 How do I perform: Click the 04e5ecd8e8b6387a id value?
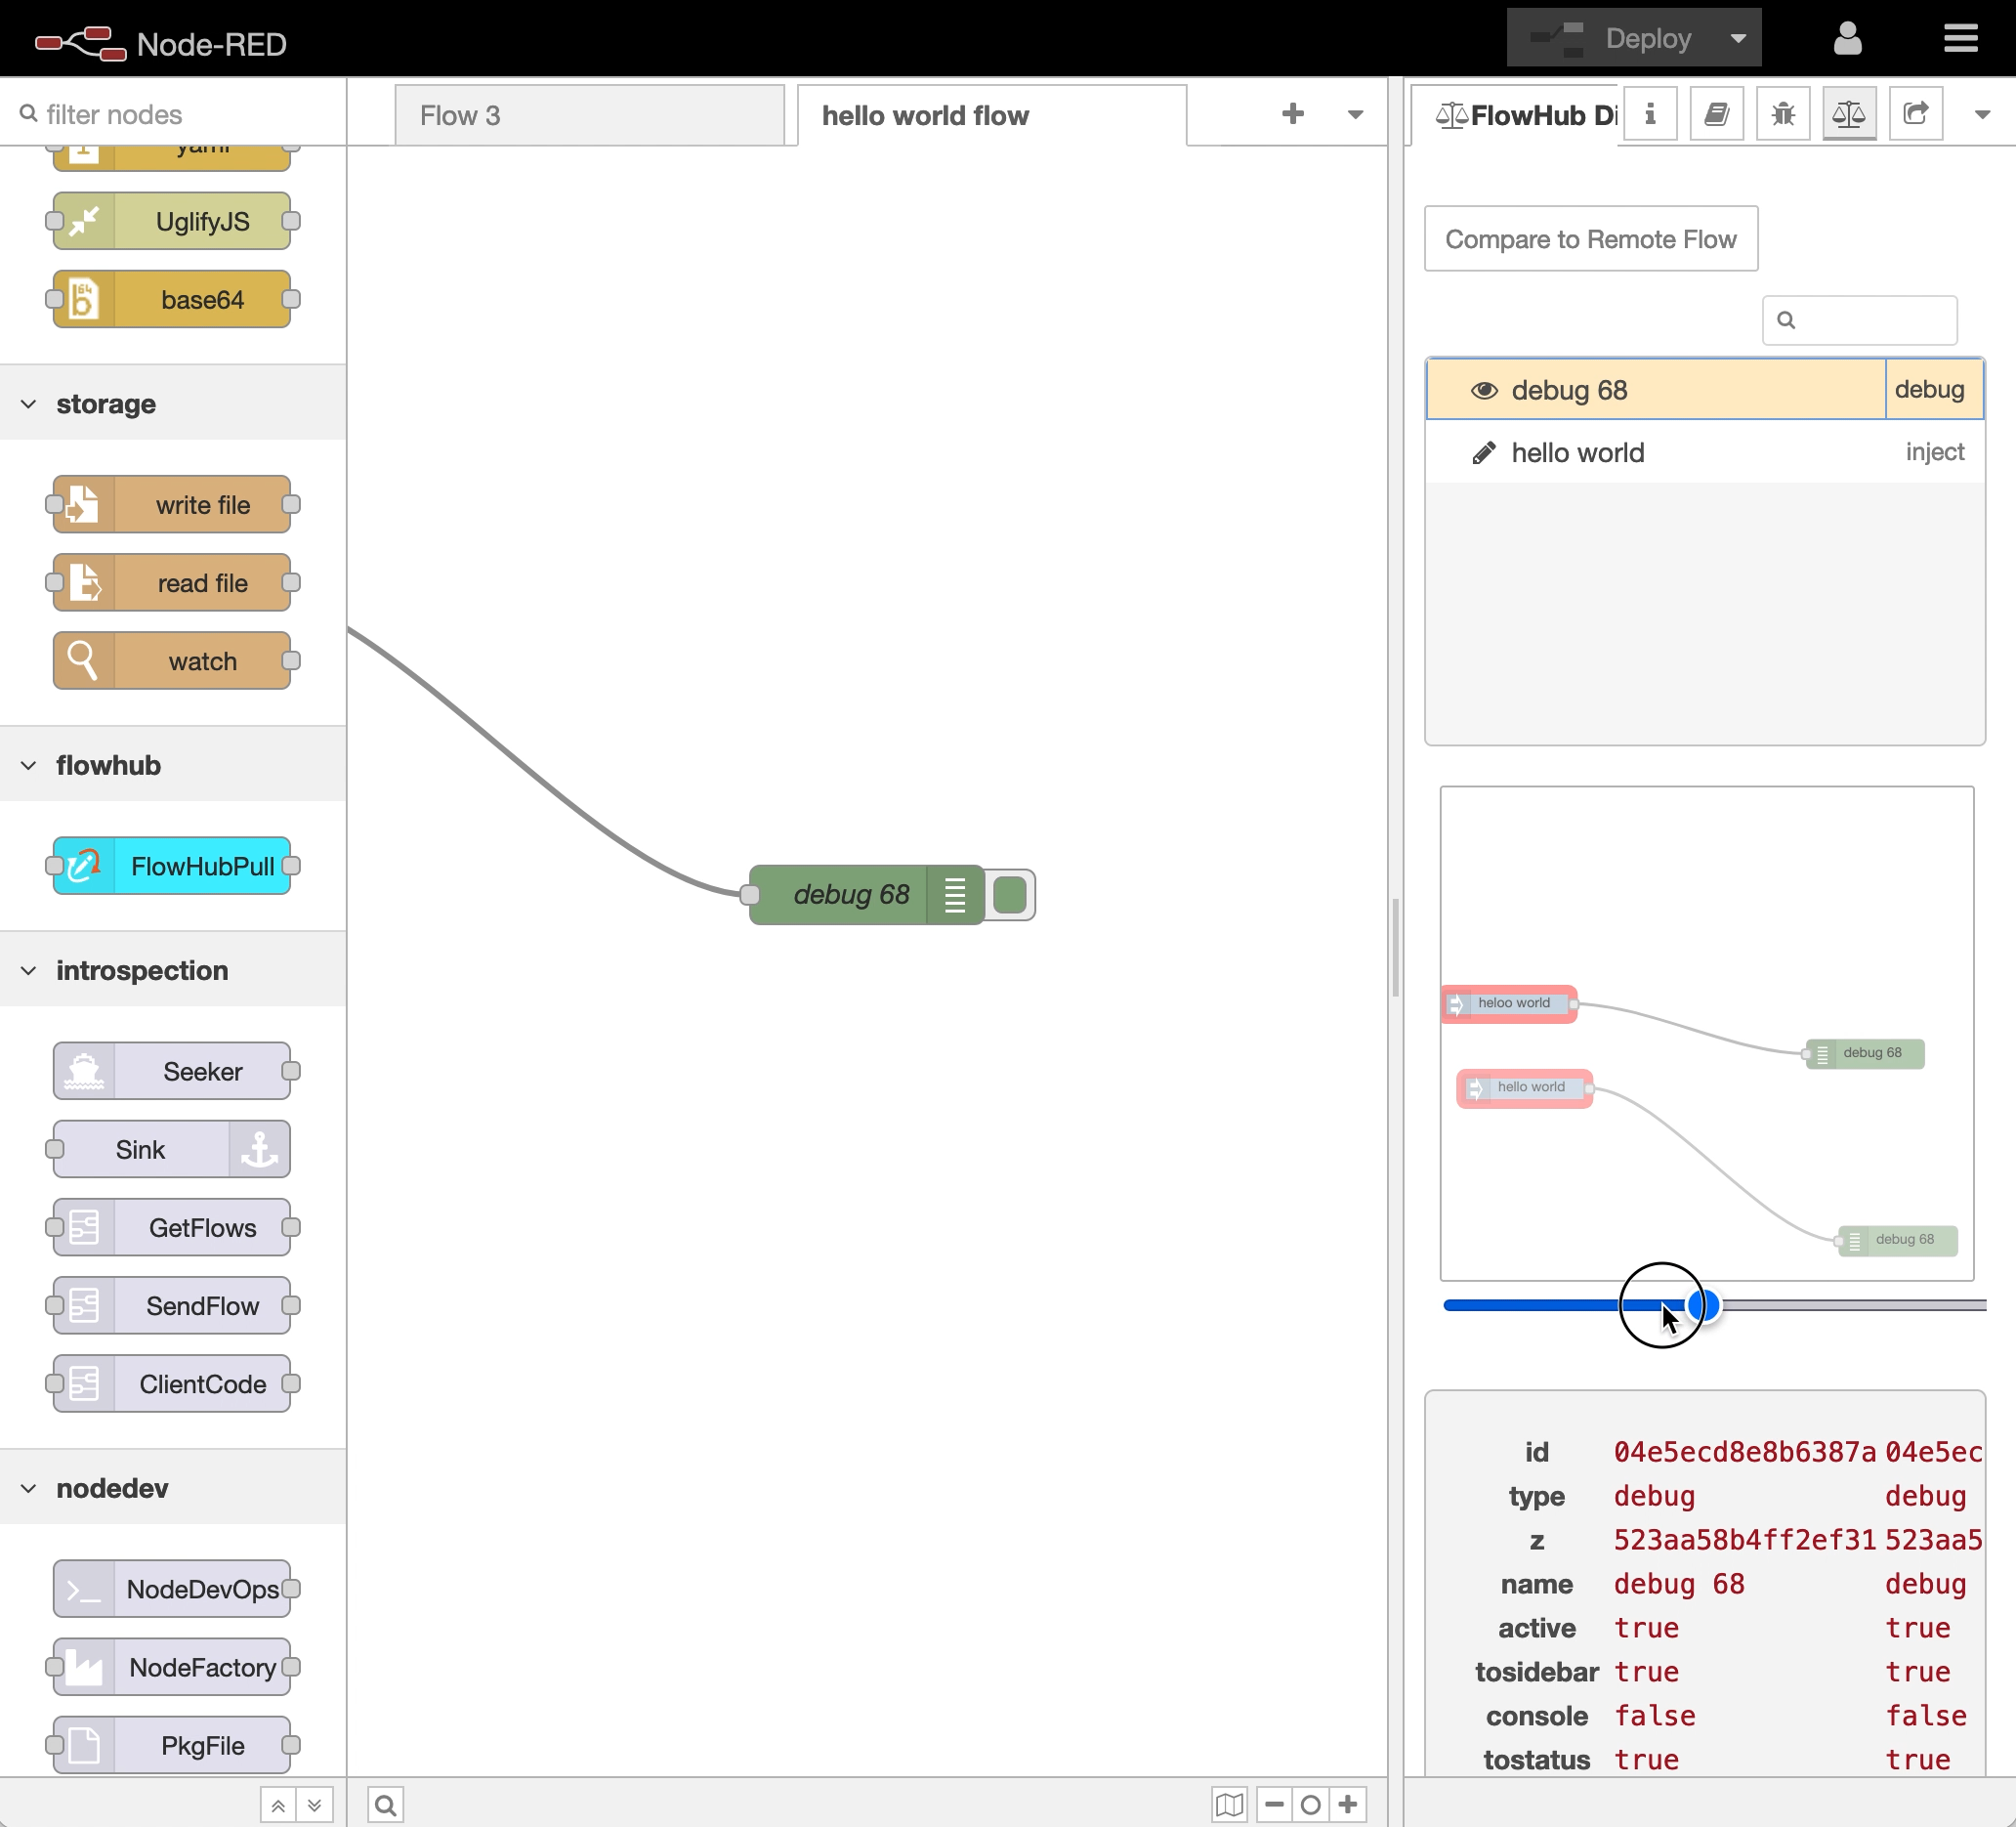tap(1744, 1451)
